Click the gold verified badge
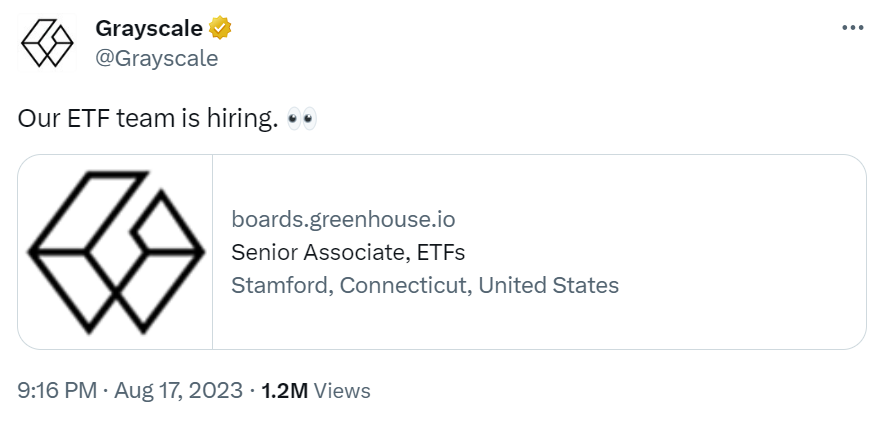This screenshot has width=885, height=426. pos(221,28)
